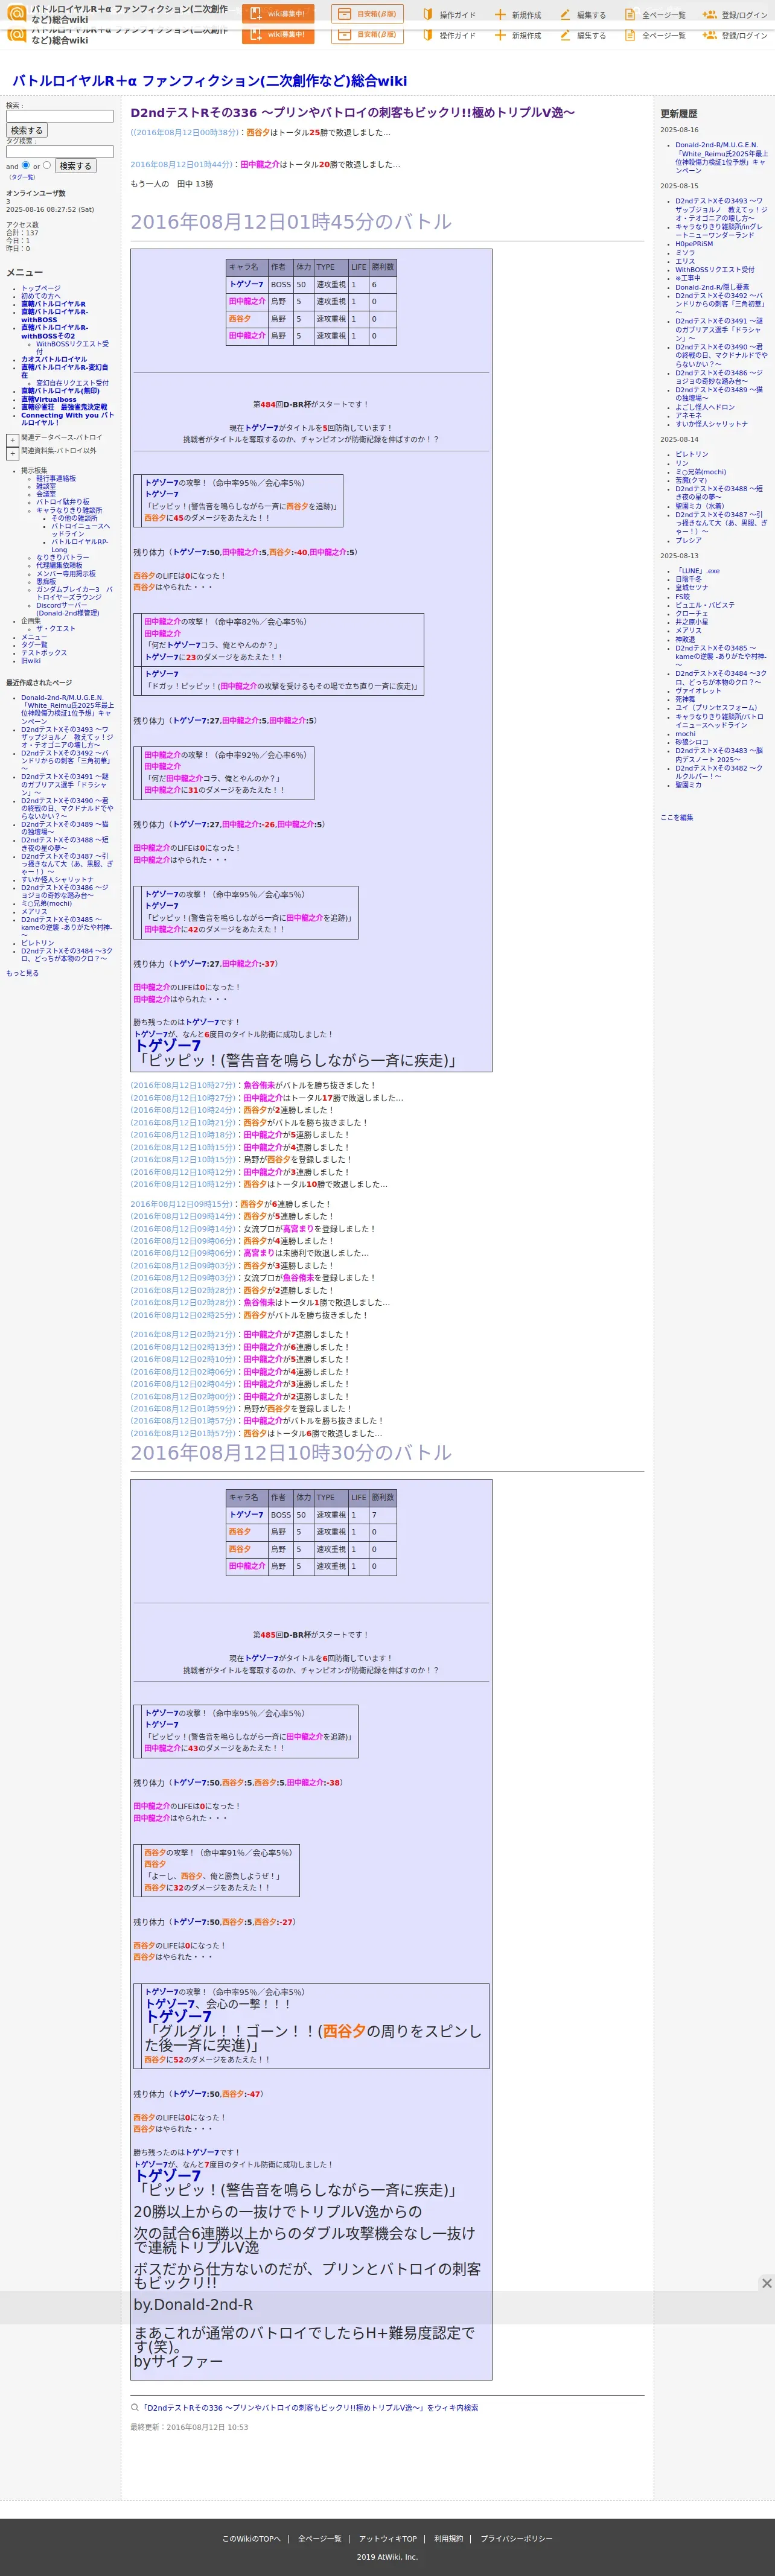775x2576 pixels.
Task: Open 直轄@雀荘 最強雀鬼決定戦 menu link
Action: click(x=64, y=407)
